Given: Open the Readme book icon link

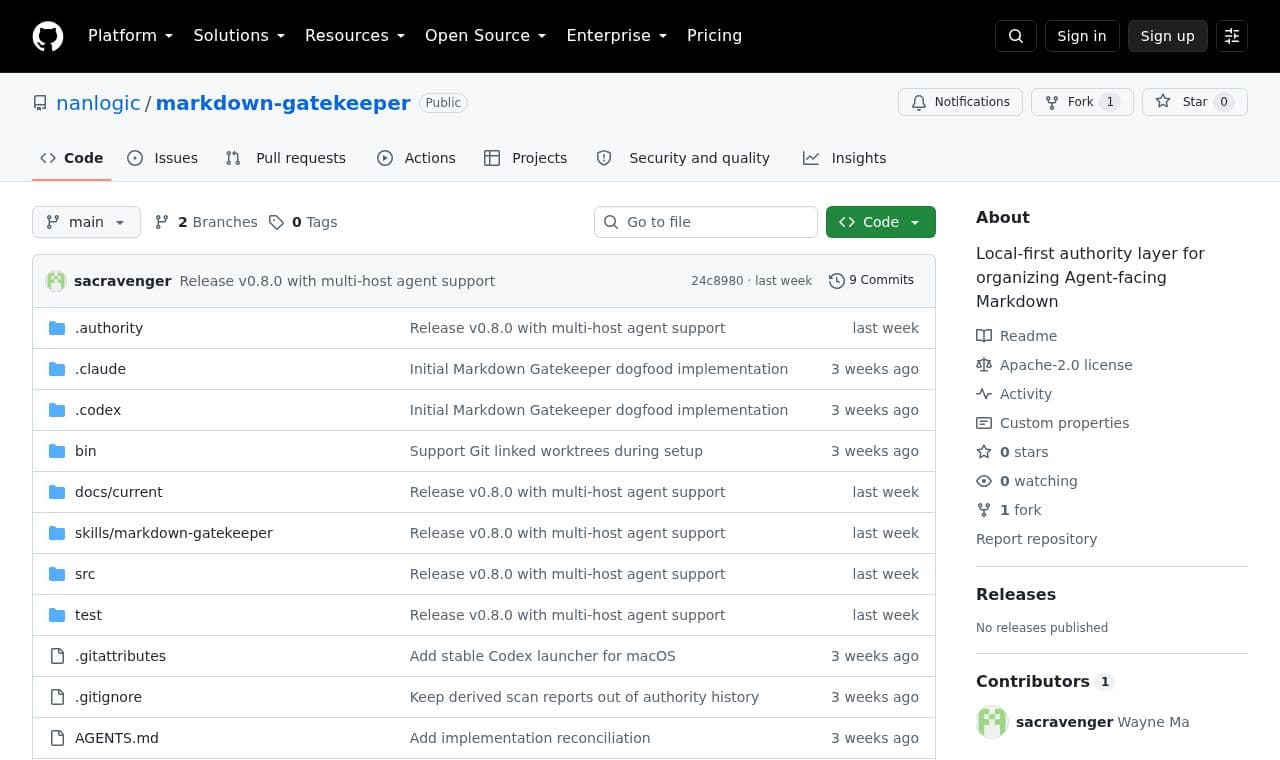Looking at the screenshot, I should coord(1016,336).
